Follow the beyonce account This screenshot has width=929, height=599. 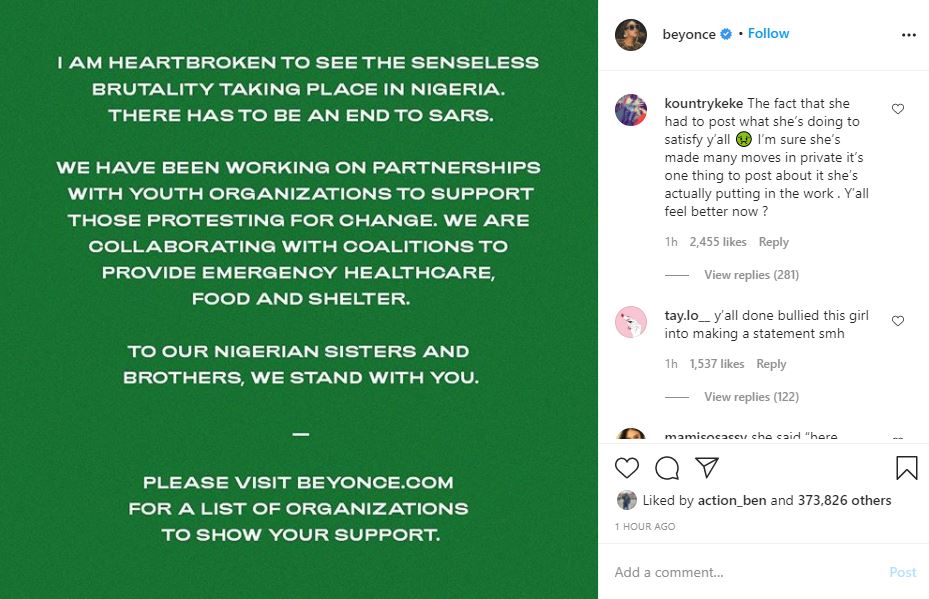[x=768, y=34]
